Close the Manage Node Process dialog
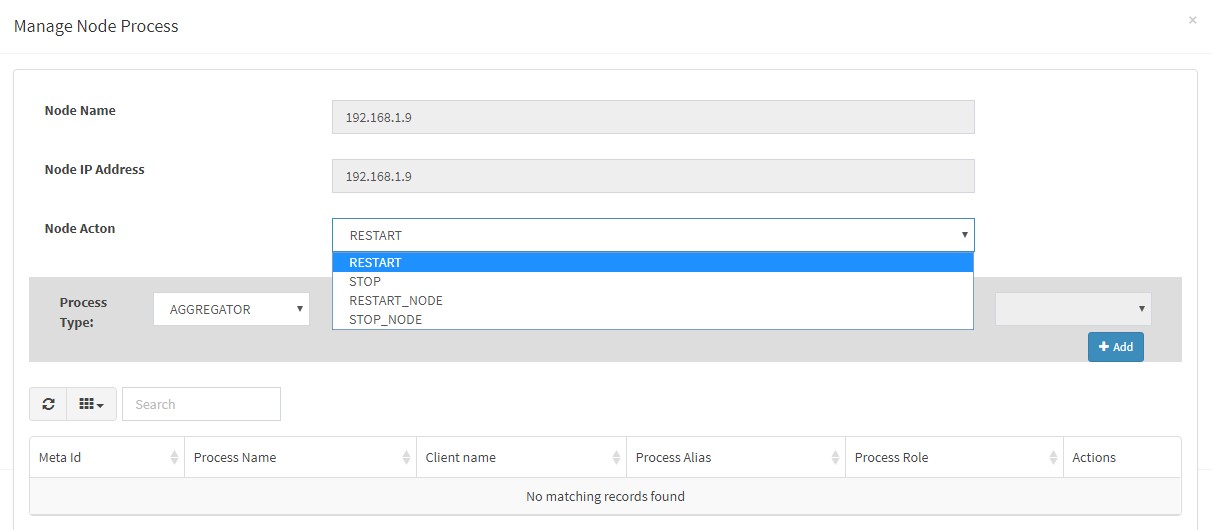 point(1192,20)
